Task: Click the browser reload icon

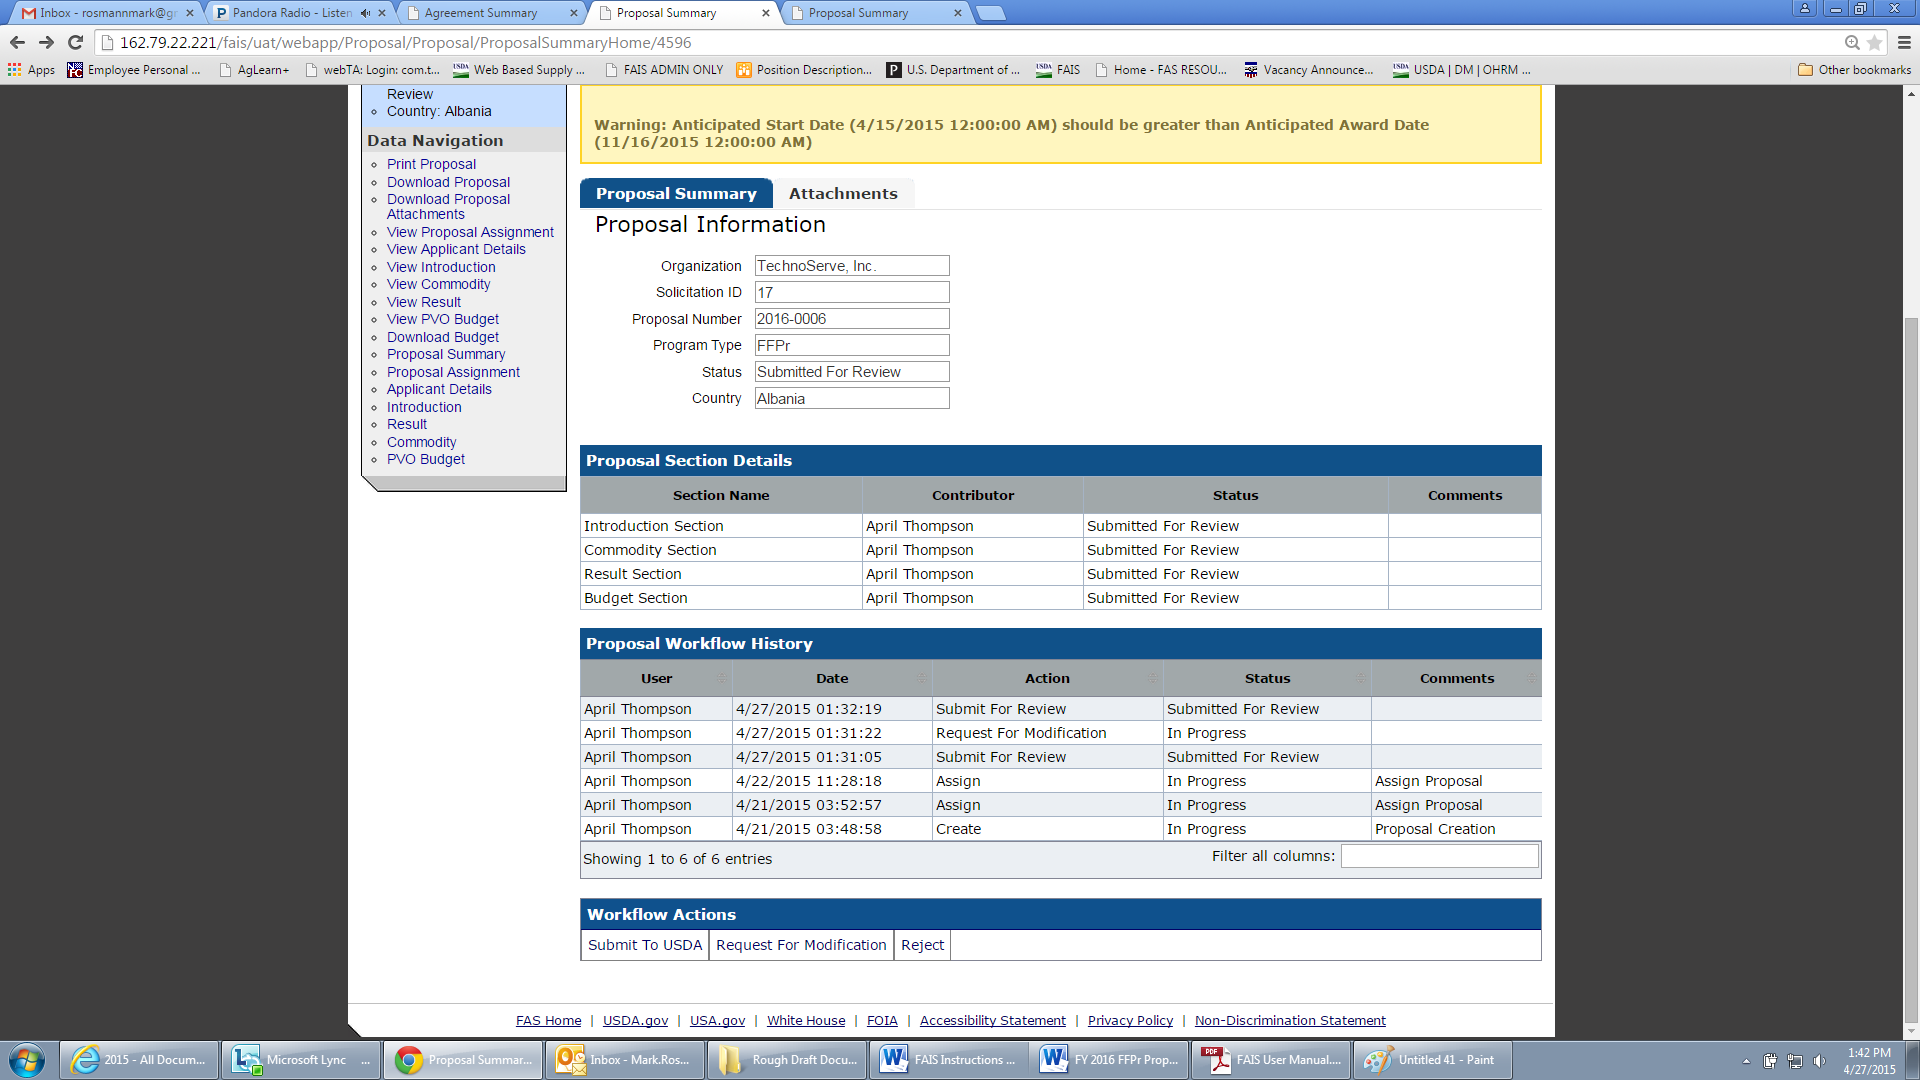Action: click(75, 42)
